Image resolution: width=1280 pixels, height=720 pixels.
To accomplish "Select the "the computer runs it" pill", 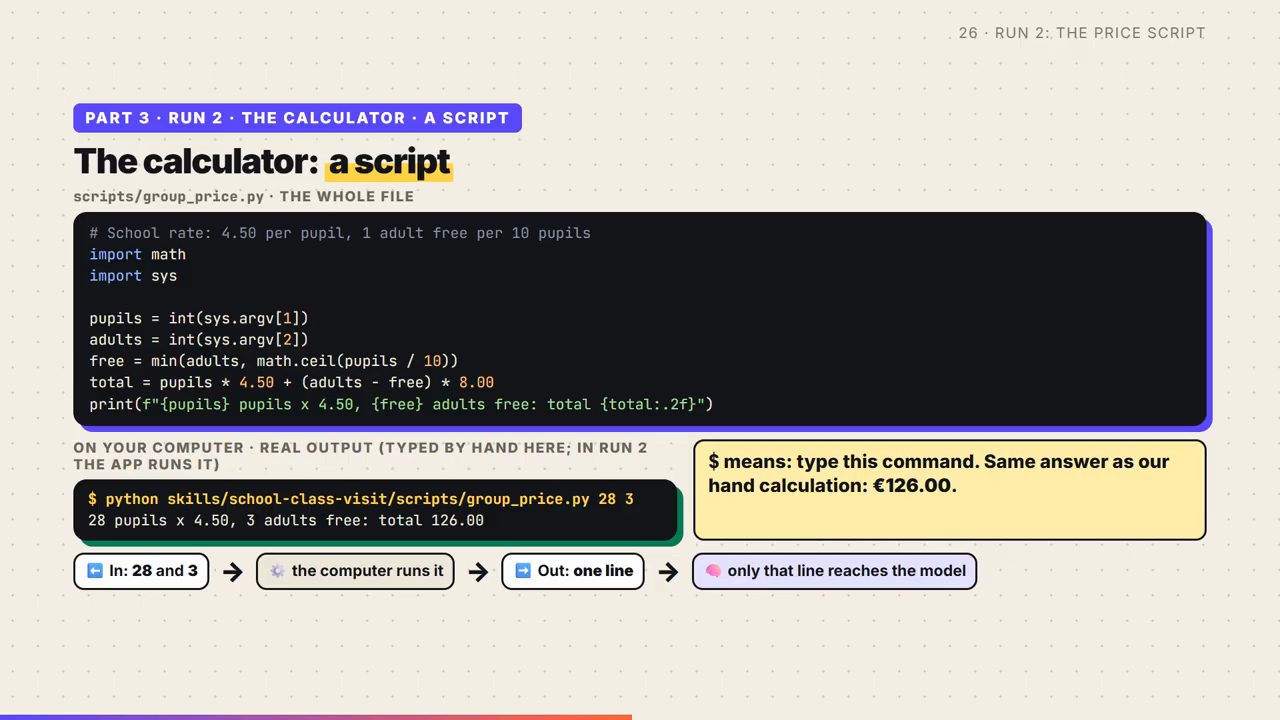I will coord(356,571).
